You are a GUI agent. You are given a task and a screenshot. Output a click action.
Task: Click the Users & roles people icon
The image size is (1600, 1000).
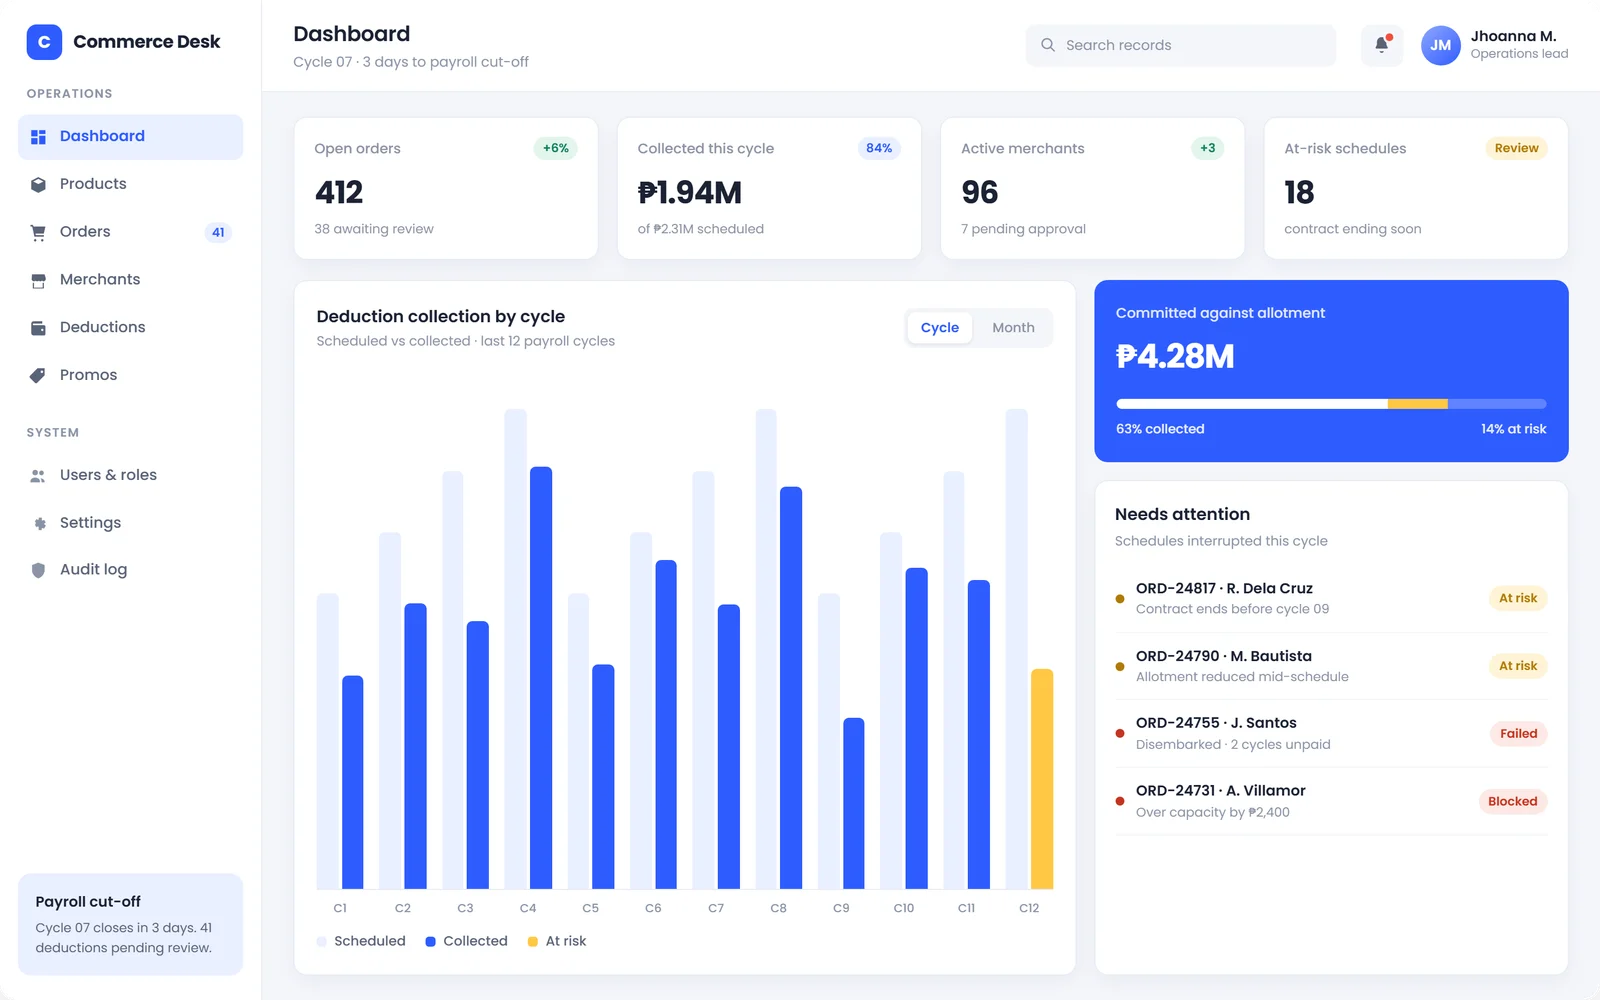click(38, 476)
